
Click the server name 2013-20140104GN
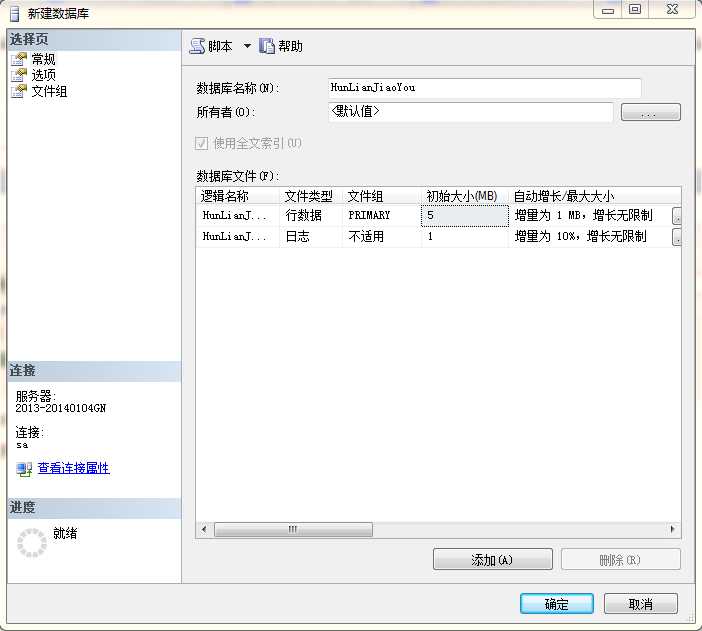pos(60,408)
